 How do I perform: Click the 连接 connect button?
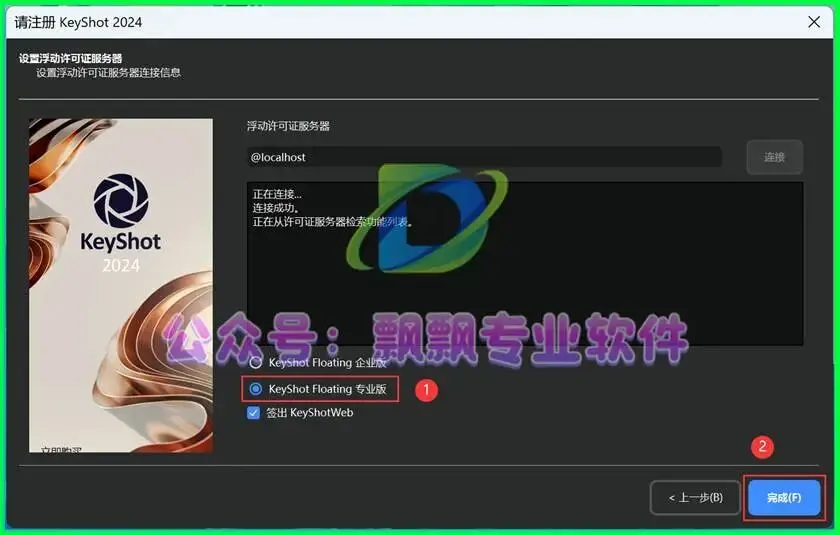tap(775, 157)
